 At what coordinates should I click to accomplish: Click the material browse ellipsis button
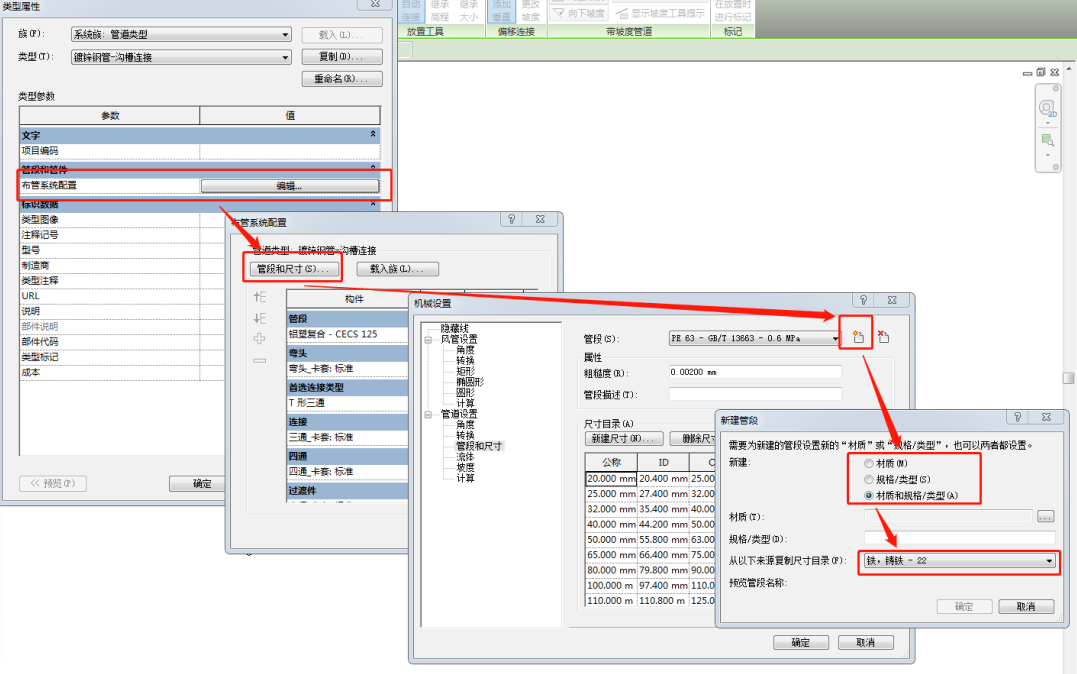pyautogui.click(x=1045, y=516)
